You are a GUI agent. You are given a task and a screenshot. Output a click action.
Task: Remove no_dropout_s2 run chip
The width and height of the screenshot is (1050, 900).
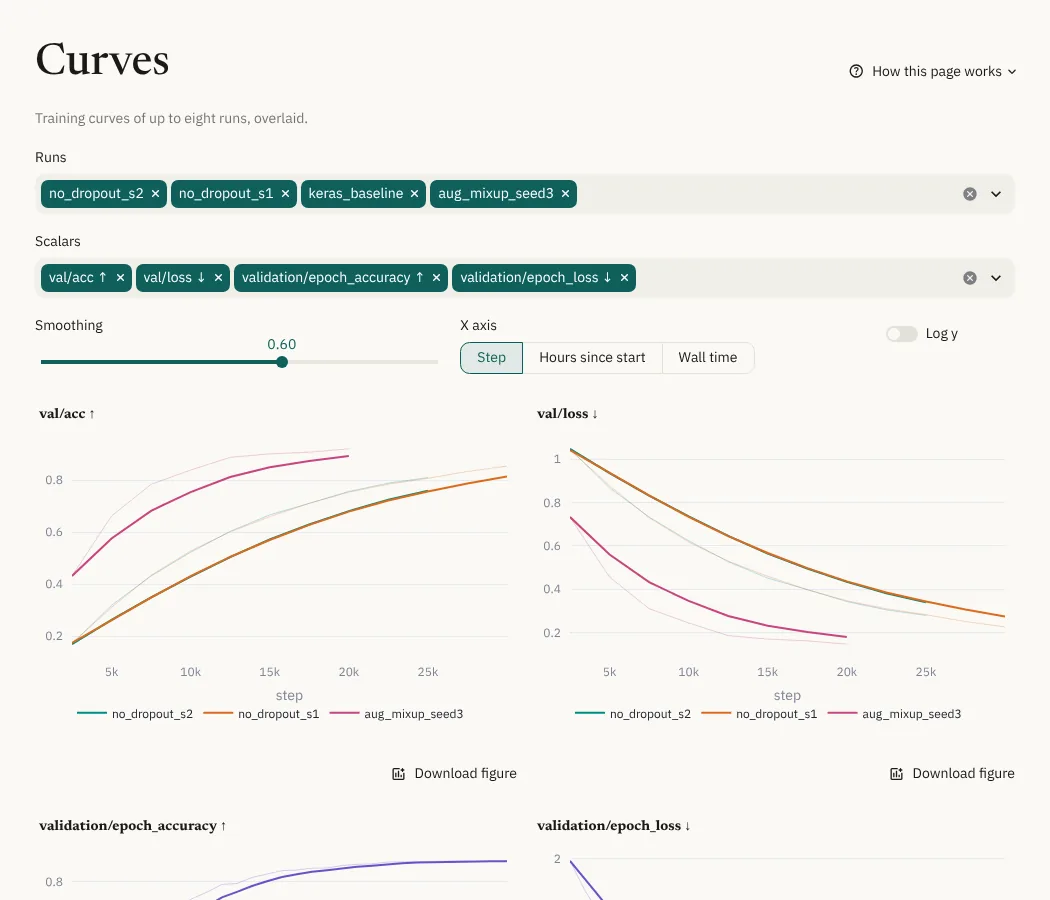point(155,194)
